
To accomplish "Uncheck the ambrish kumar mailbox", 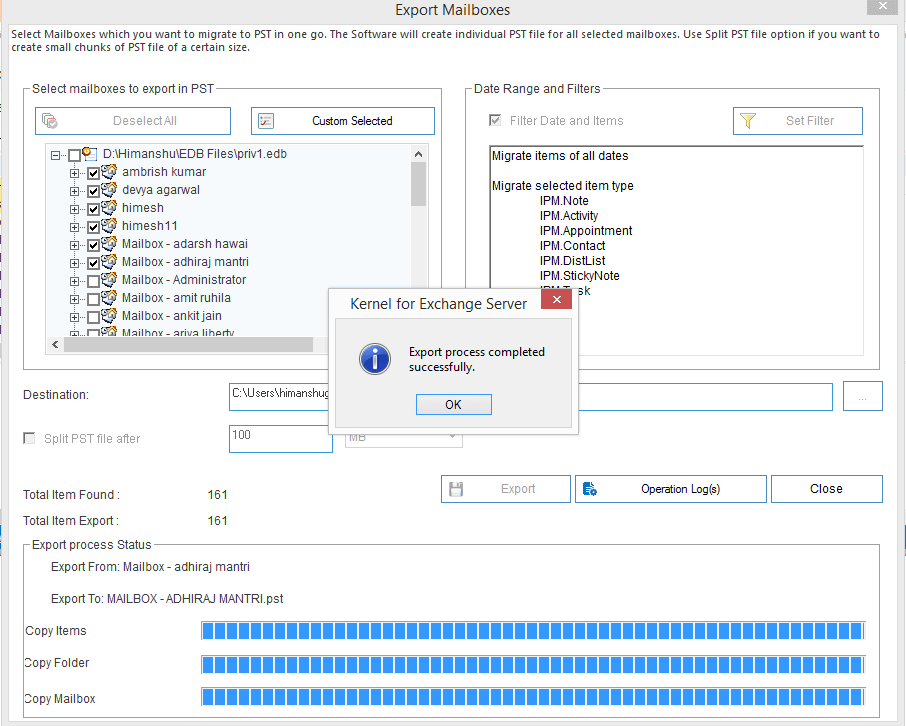I will pos(93,173).
